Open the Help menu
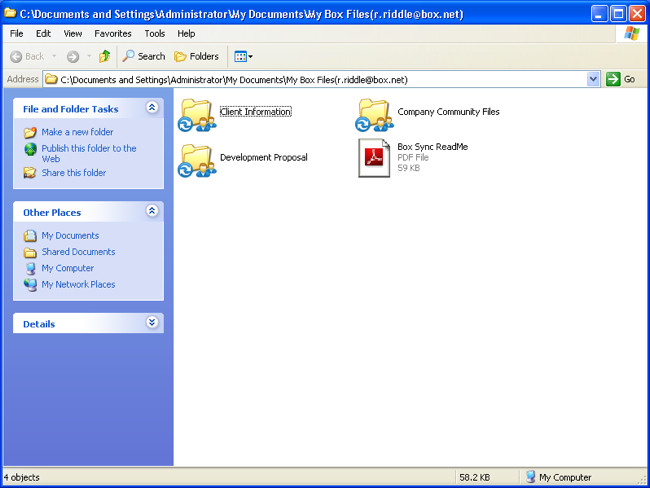Viewport: 650px width, 488px height. 186,34
